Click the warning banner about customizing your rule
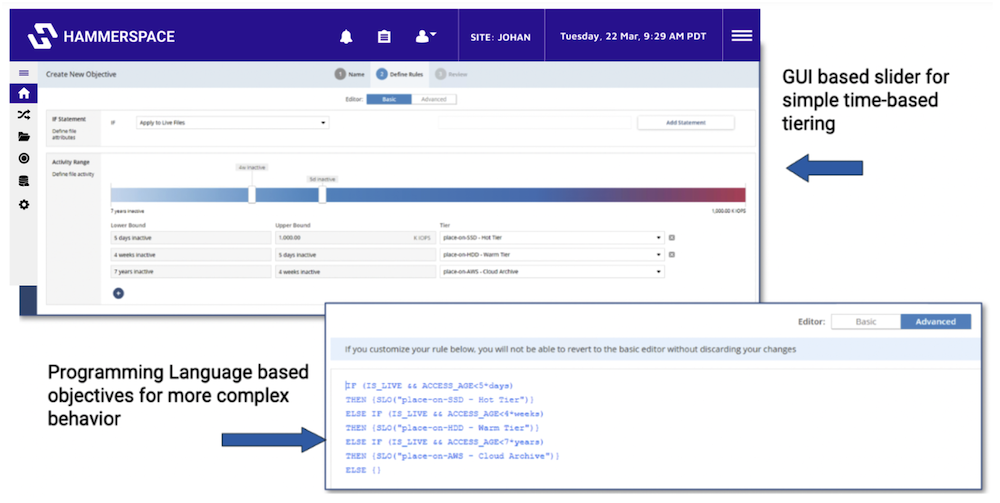This screenshot has height=503, width=1000. click(x=656, y=349)
